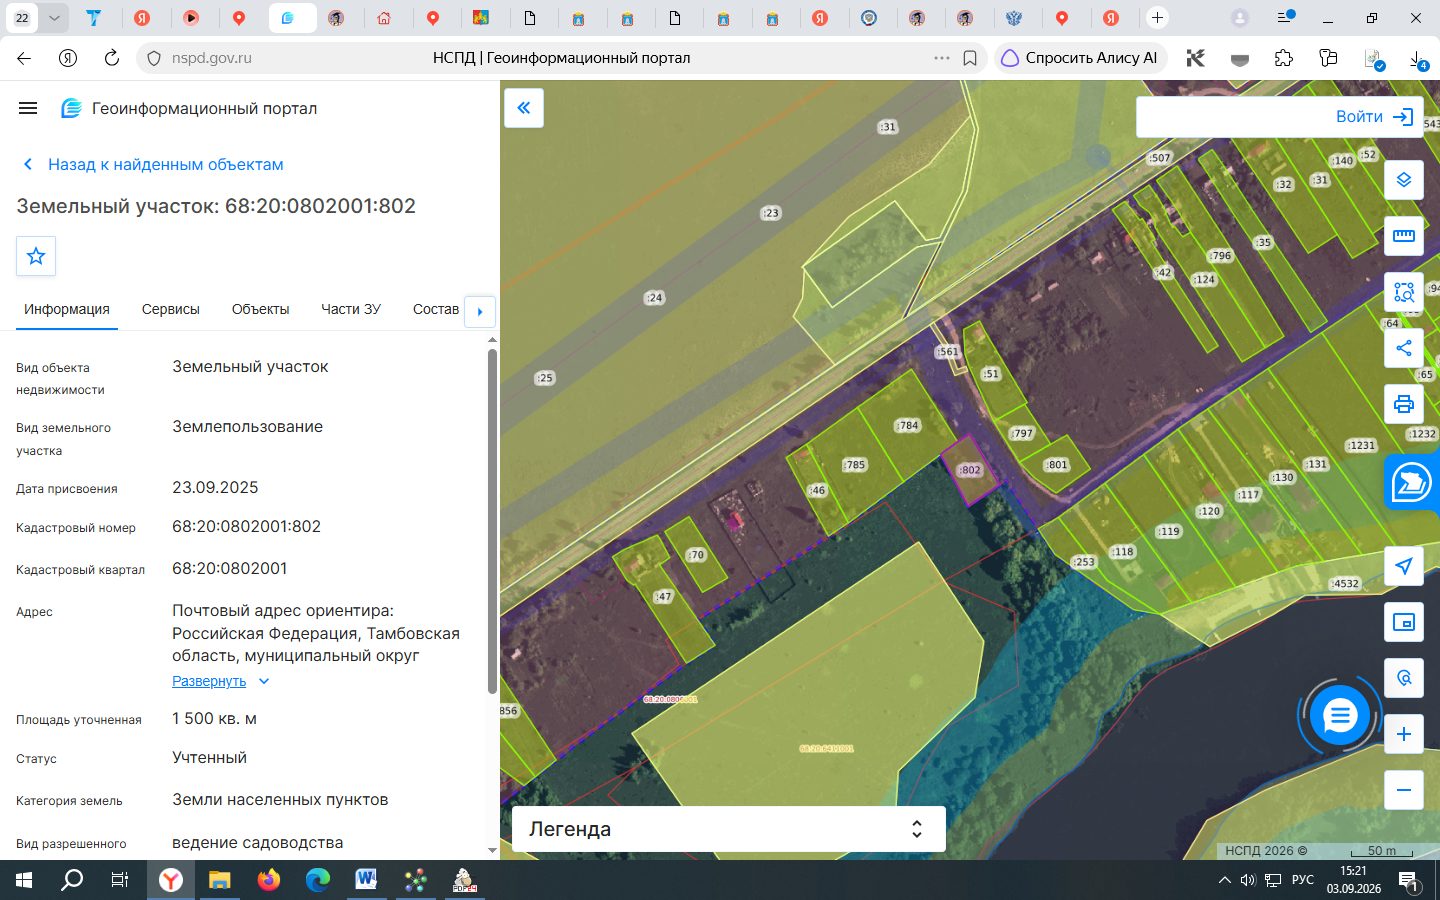Image resolution: width=1440 pixels, height=900 pixels.
Task: Expand the full address with Развернуть
Action: (220, 681)
